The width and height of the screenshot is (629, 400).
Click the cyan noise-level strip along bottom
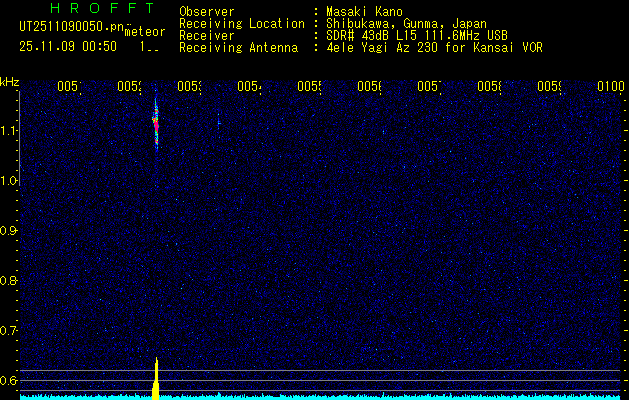321,397
